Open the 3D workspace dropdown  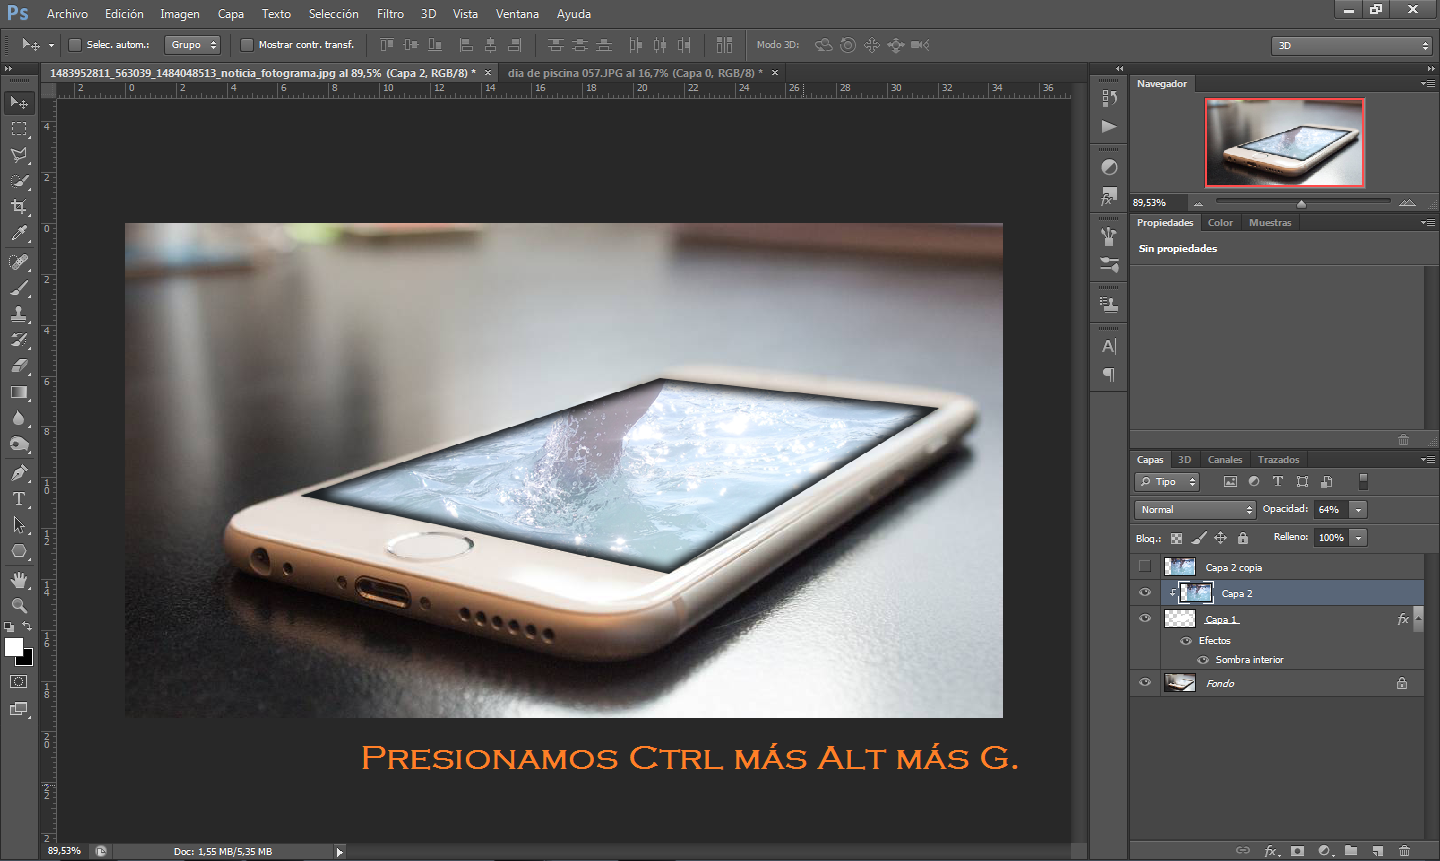[x=1352, y=45]
